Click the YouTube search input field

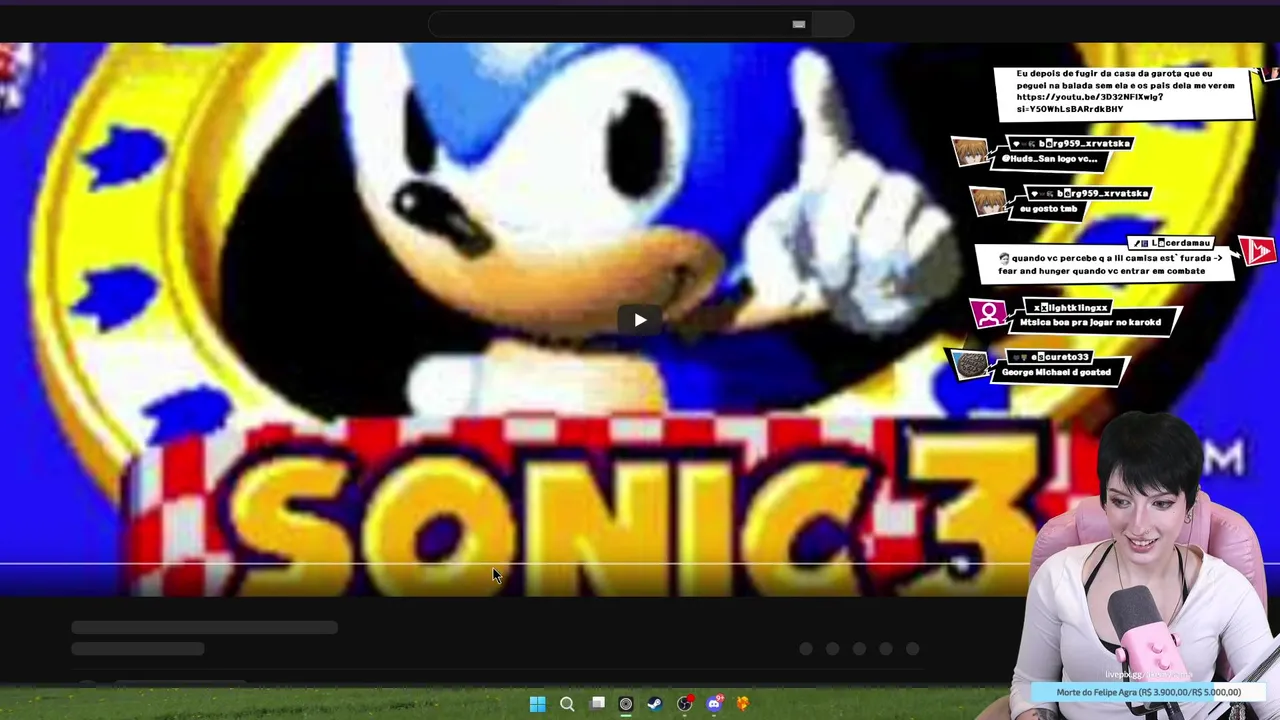pos(618,24)
